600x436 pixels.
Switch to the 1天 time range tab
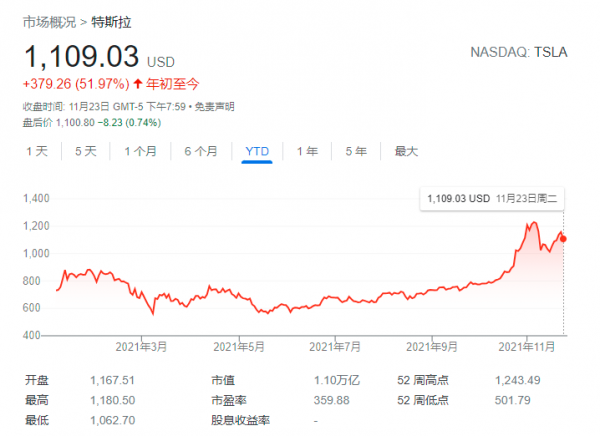pyautogui.click(x=36, y=151)
